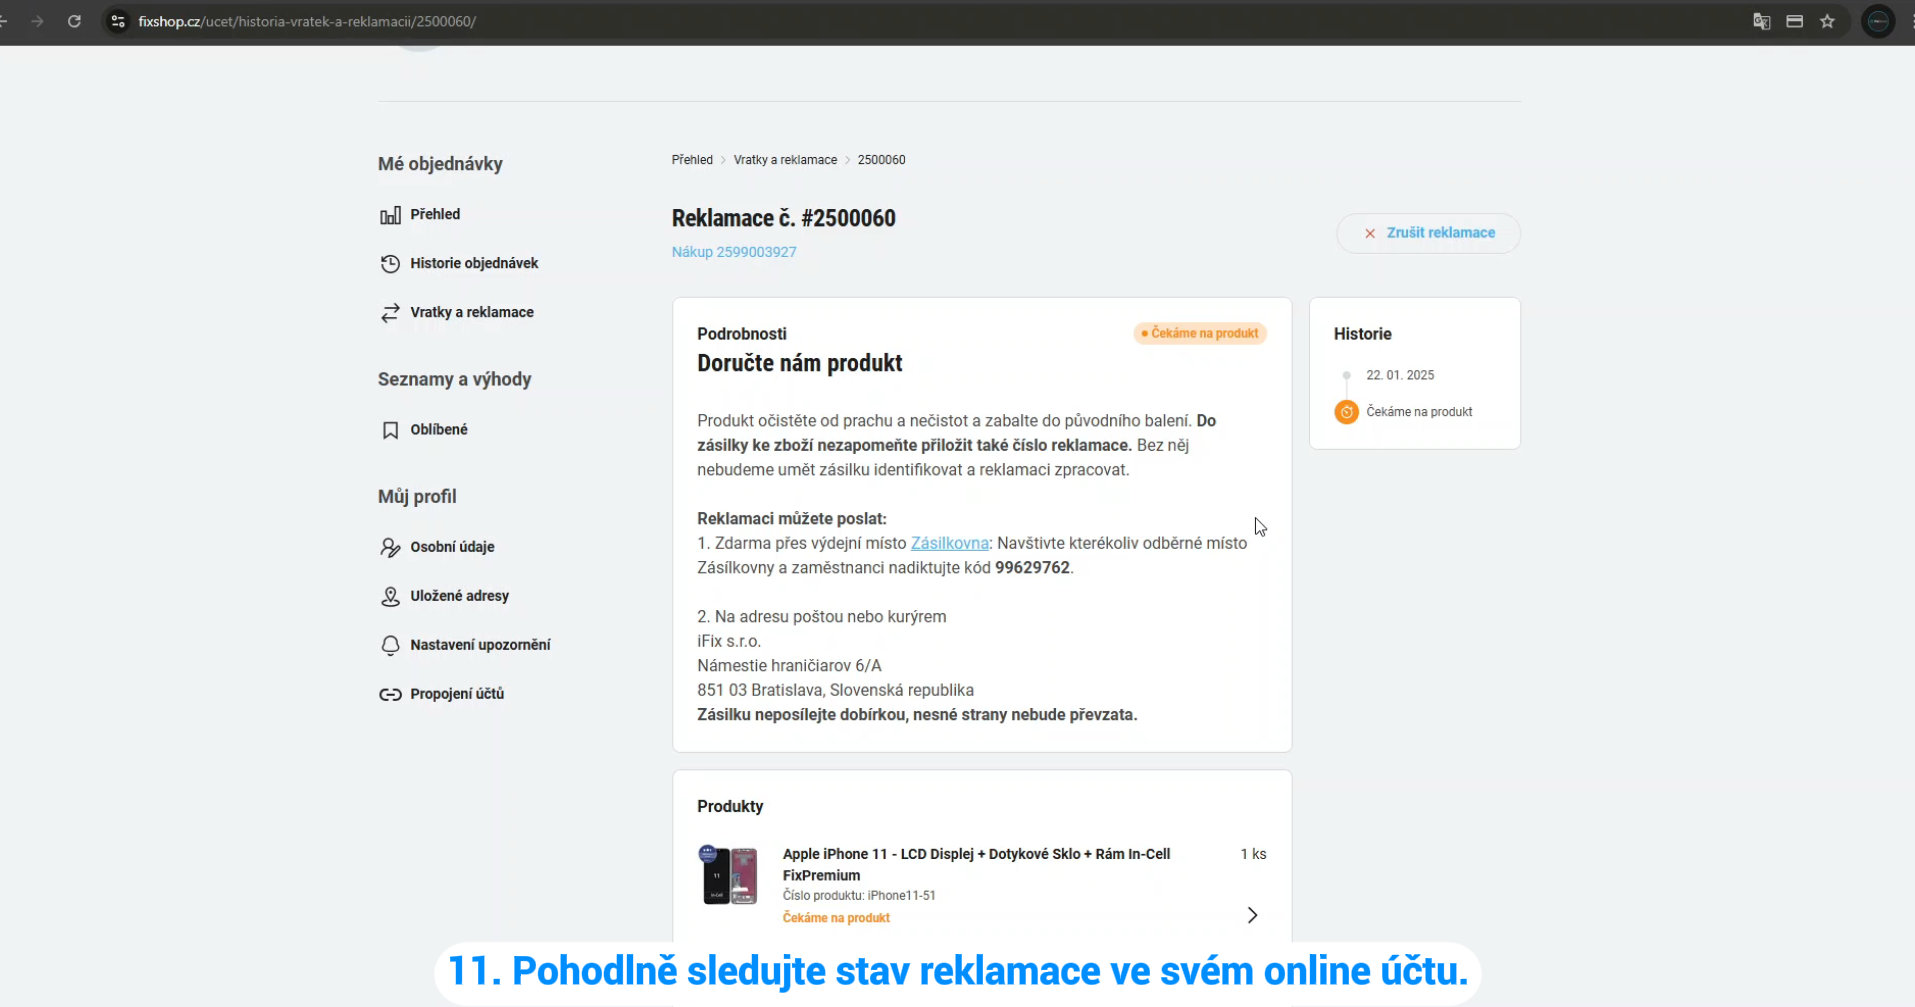Bookmark this page with the star icon
Screen dimensions: 1915x1007
(x=1827, y=21)
